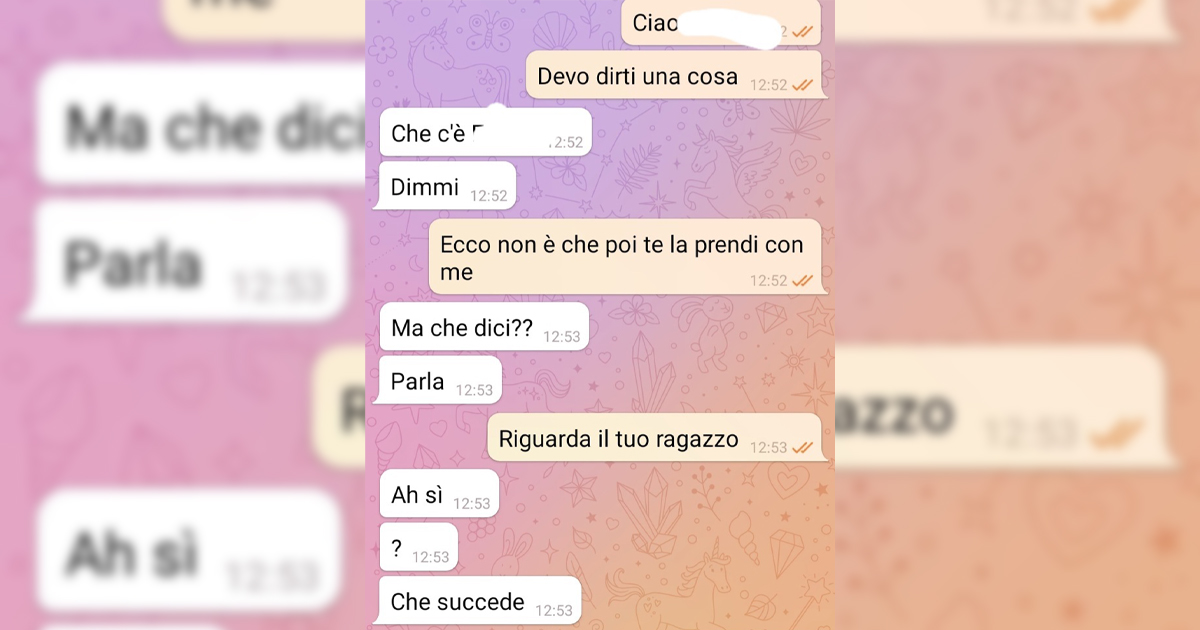Click the 'Ciao' message at the top
The image size is (1200, 630).
click(x=722, y=22)
